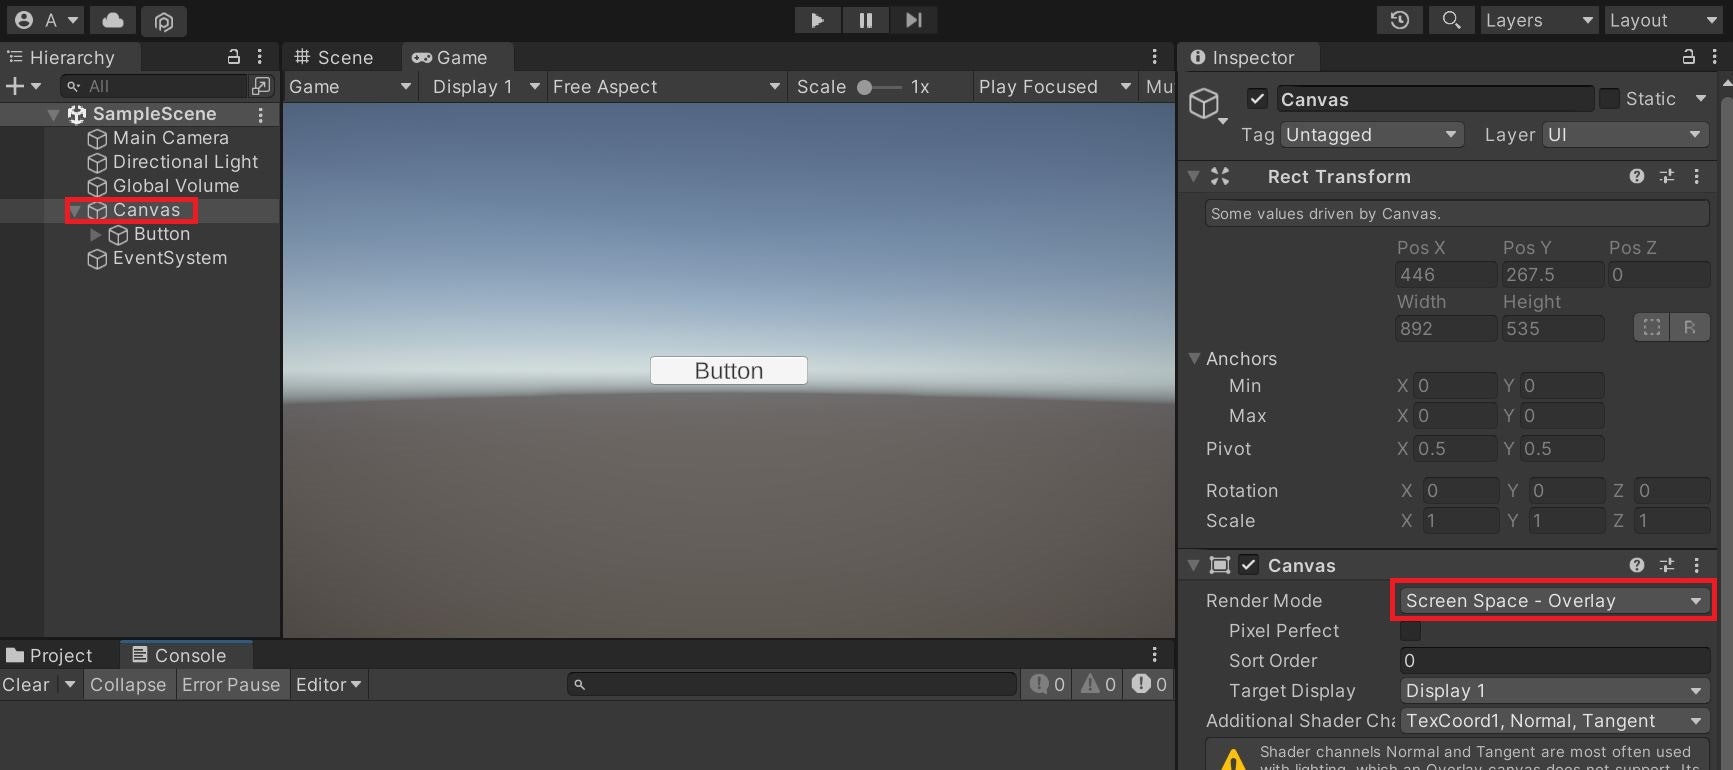
Task: Open Hierarchy search in window icon
Action: [261, 86]
